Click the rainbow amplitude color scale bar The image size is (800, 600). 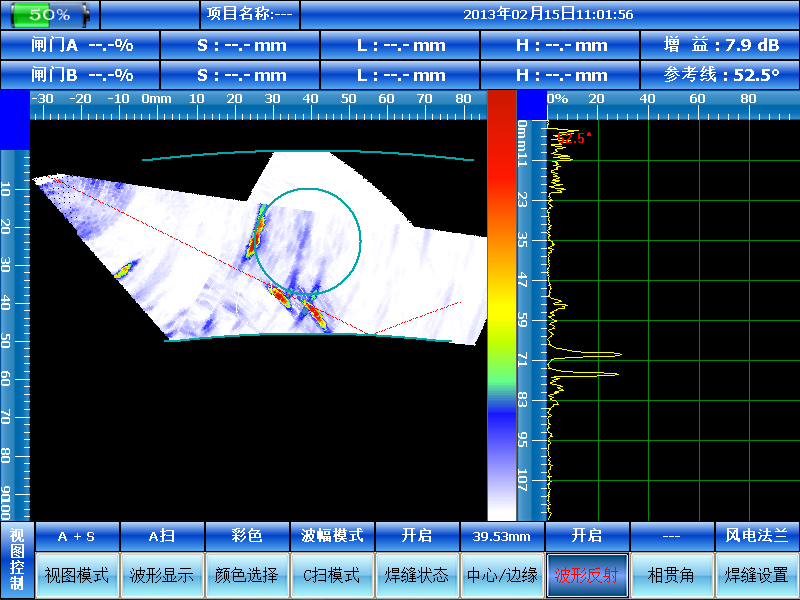[501, 300]
